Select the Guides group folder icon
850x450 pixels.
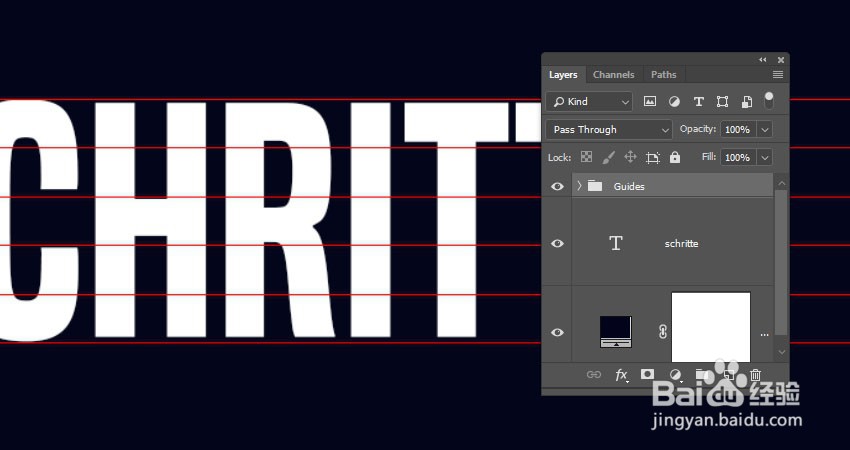click(595, 186)
